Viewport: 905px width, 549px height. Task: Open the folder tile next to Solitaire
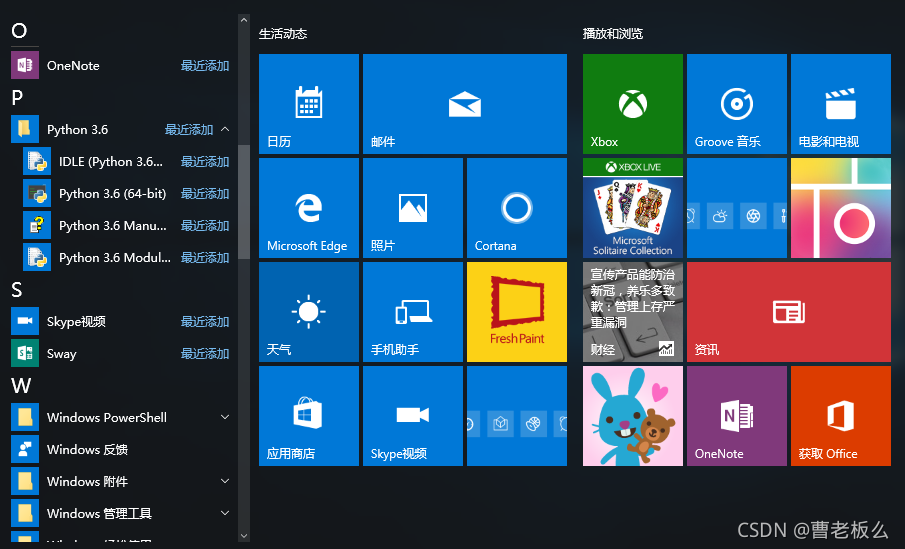(x=736, y=208)
